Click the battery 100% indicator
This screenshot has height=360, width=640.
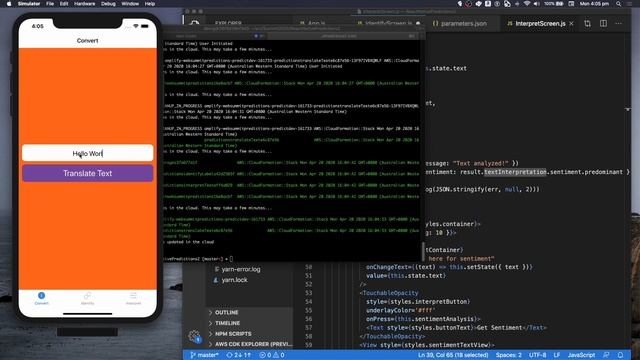point(554,4)
